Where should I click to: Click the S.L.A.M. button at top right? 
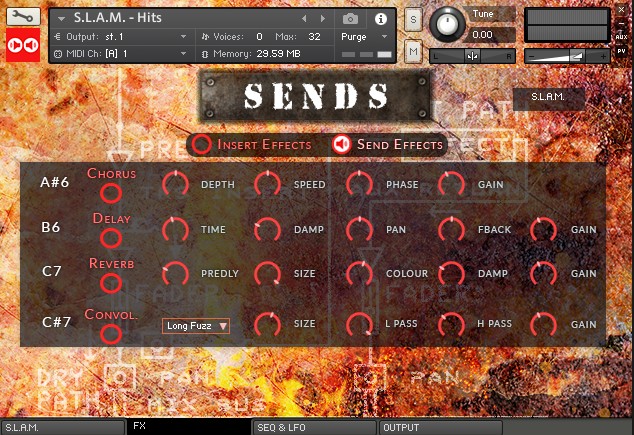tap(548, 97)
